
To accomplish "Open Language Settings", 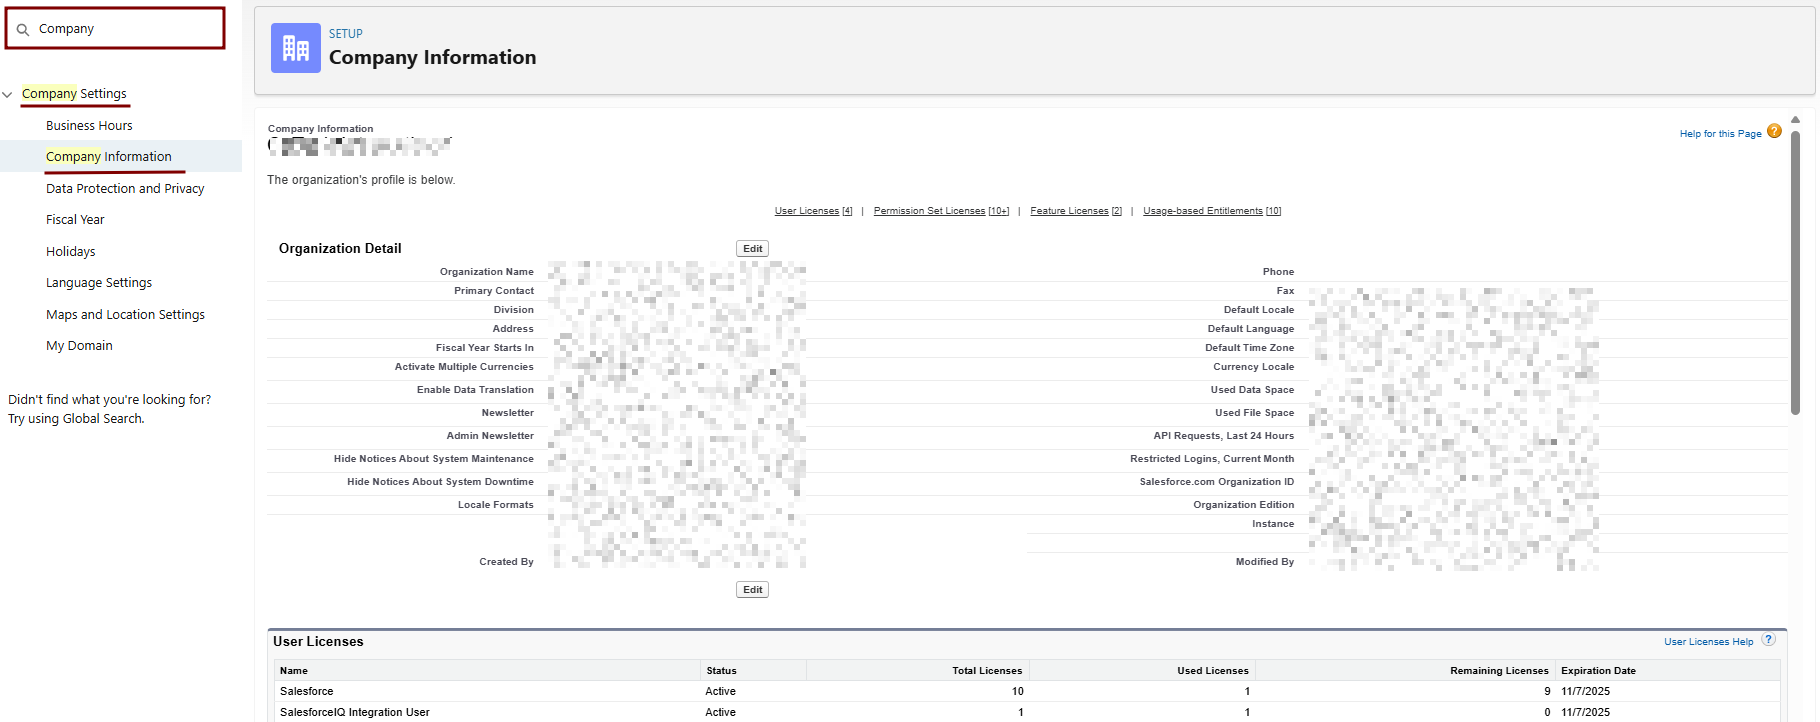I will pyautogui.click(x=99, y=283).
